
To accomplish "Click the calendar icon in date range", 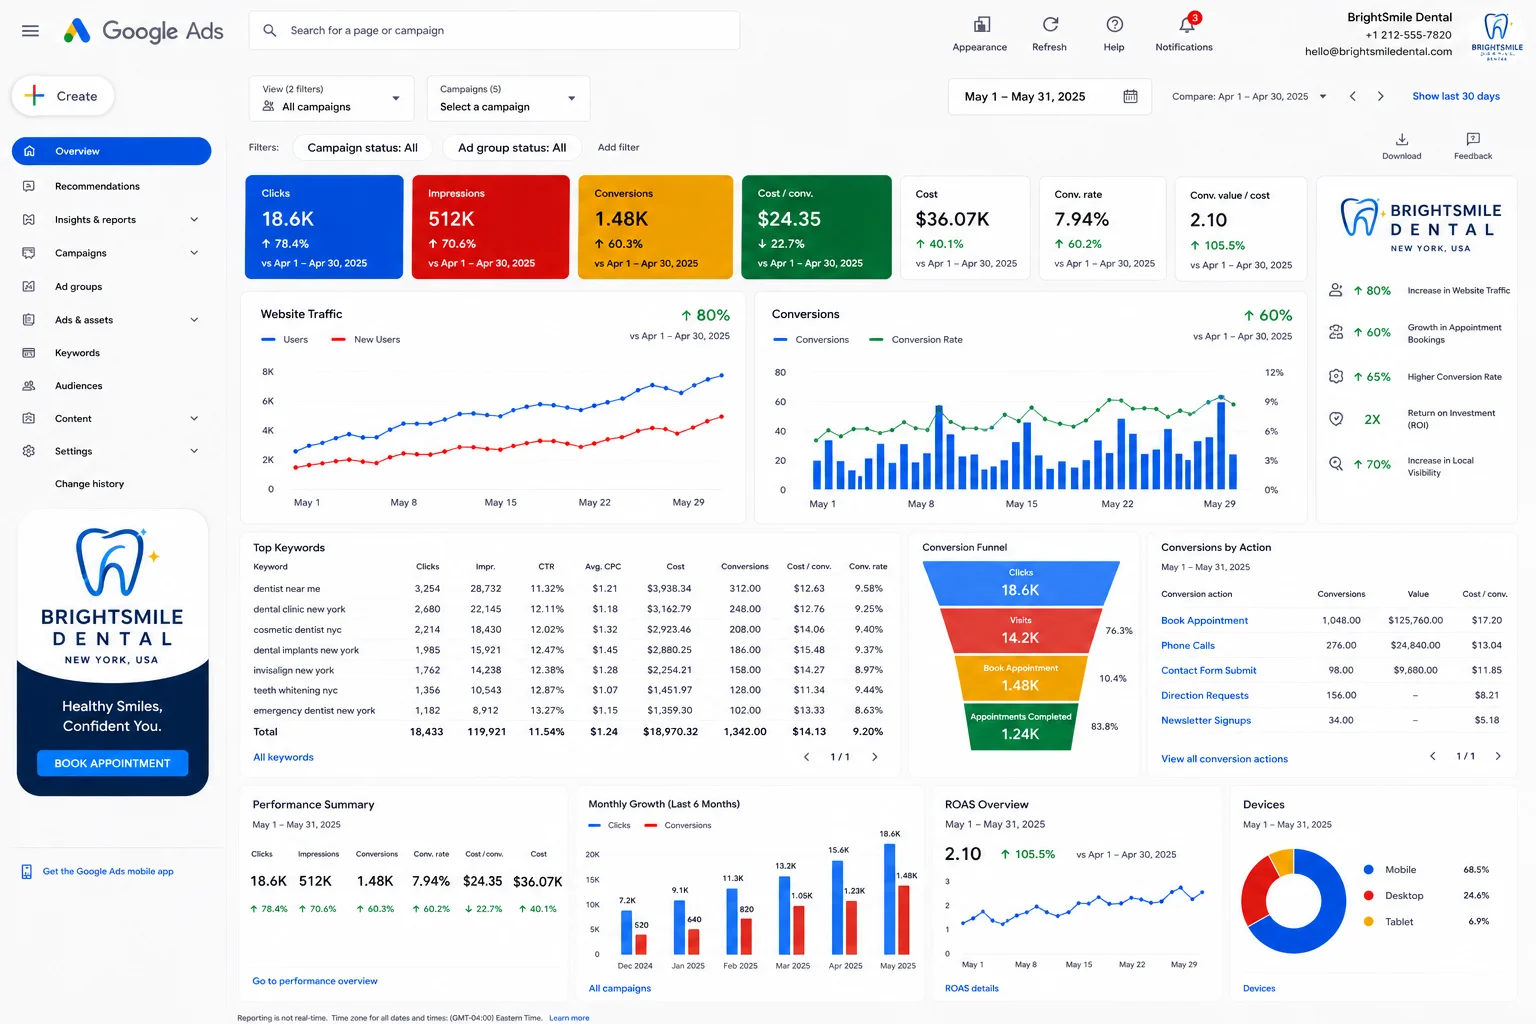I will pyautogui.click(x=1130, y=97).
